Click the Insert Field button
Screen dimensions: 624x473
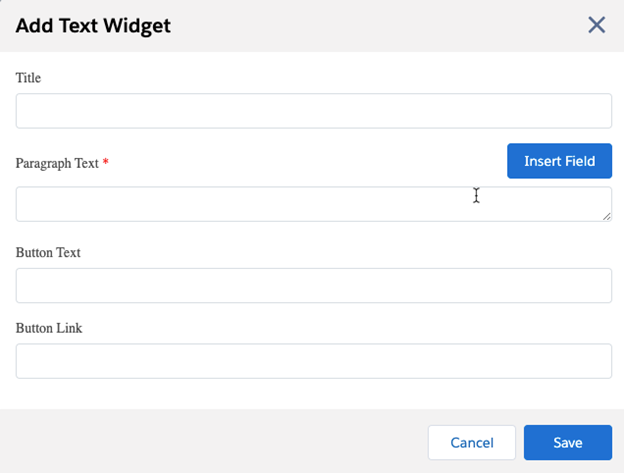coord(559,161)
